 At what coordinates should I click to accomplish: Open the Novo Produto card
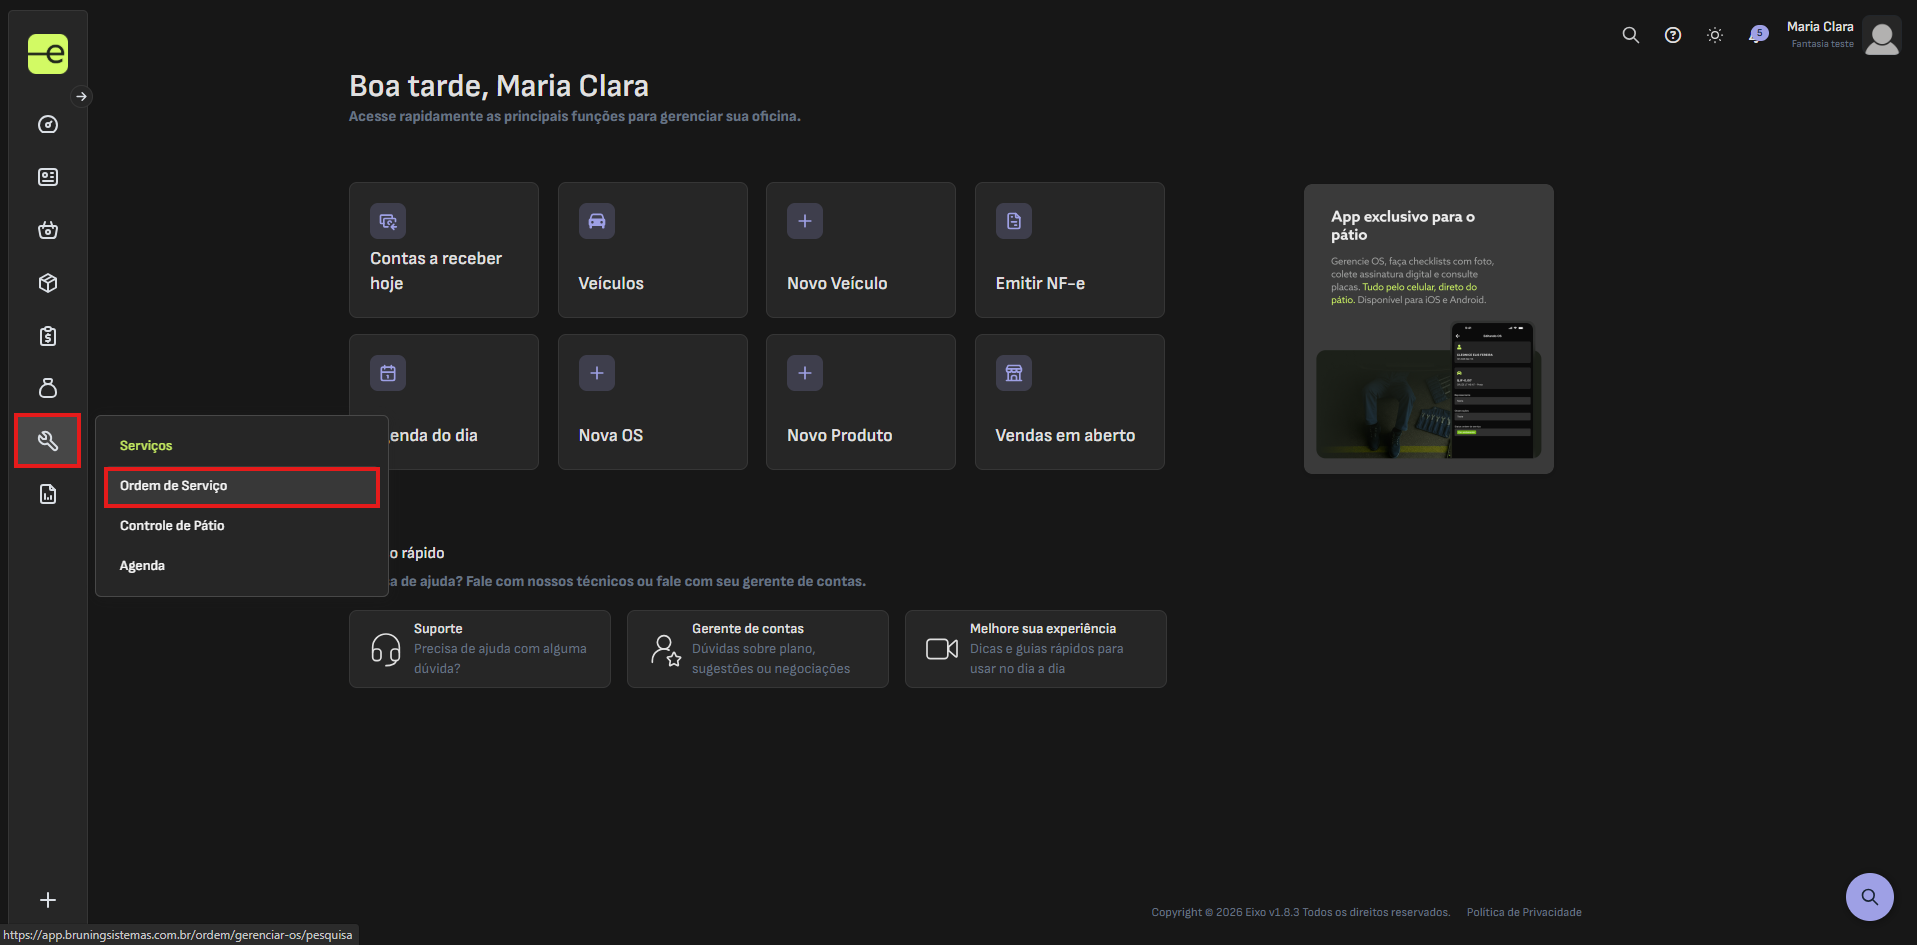pos(861,402)
